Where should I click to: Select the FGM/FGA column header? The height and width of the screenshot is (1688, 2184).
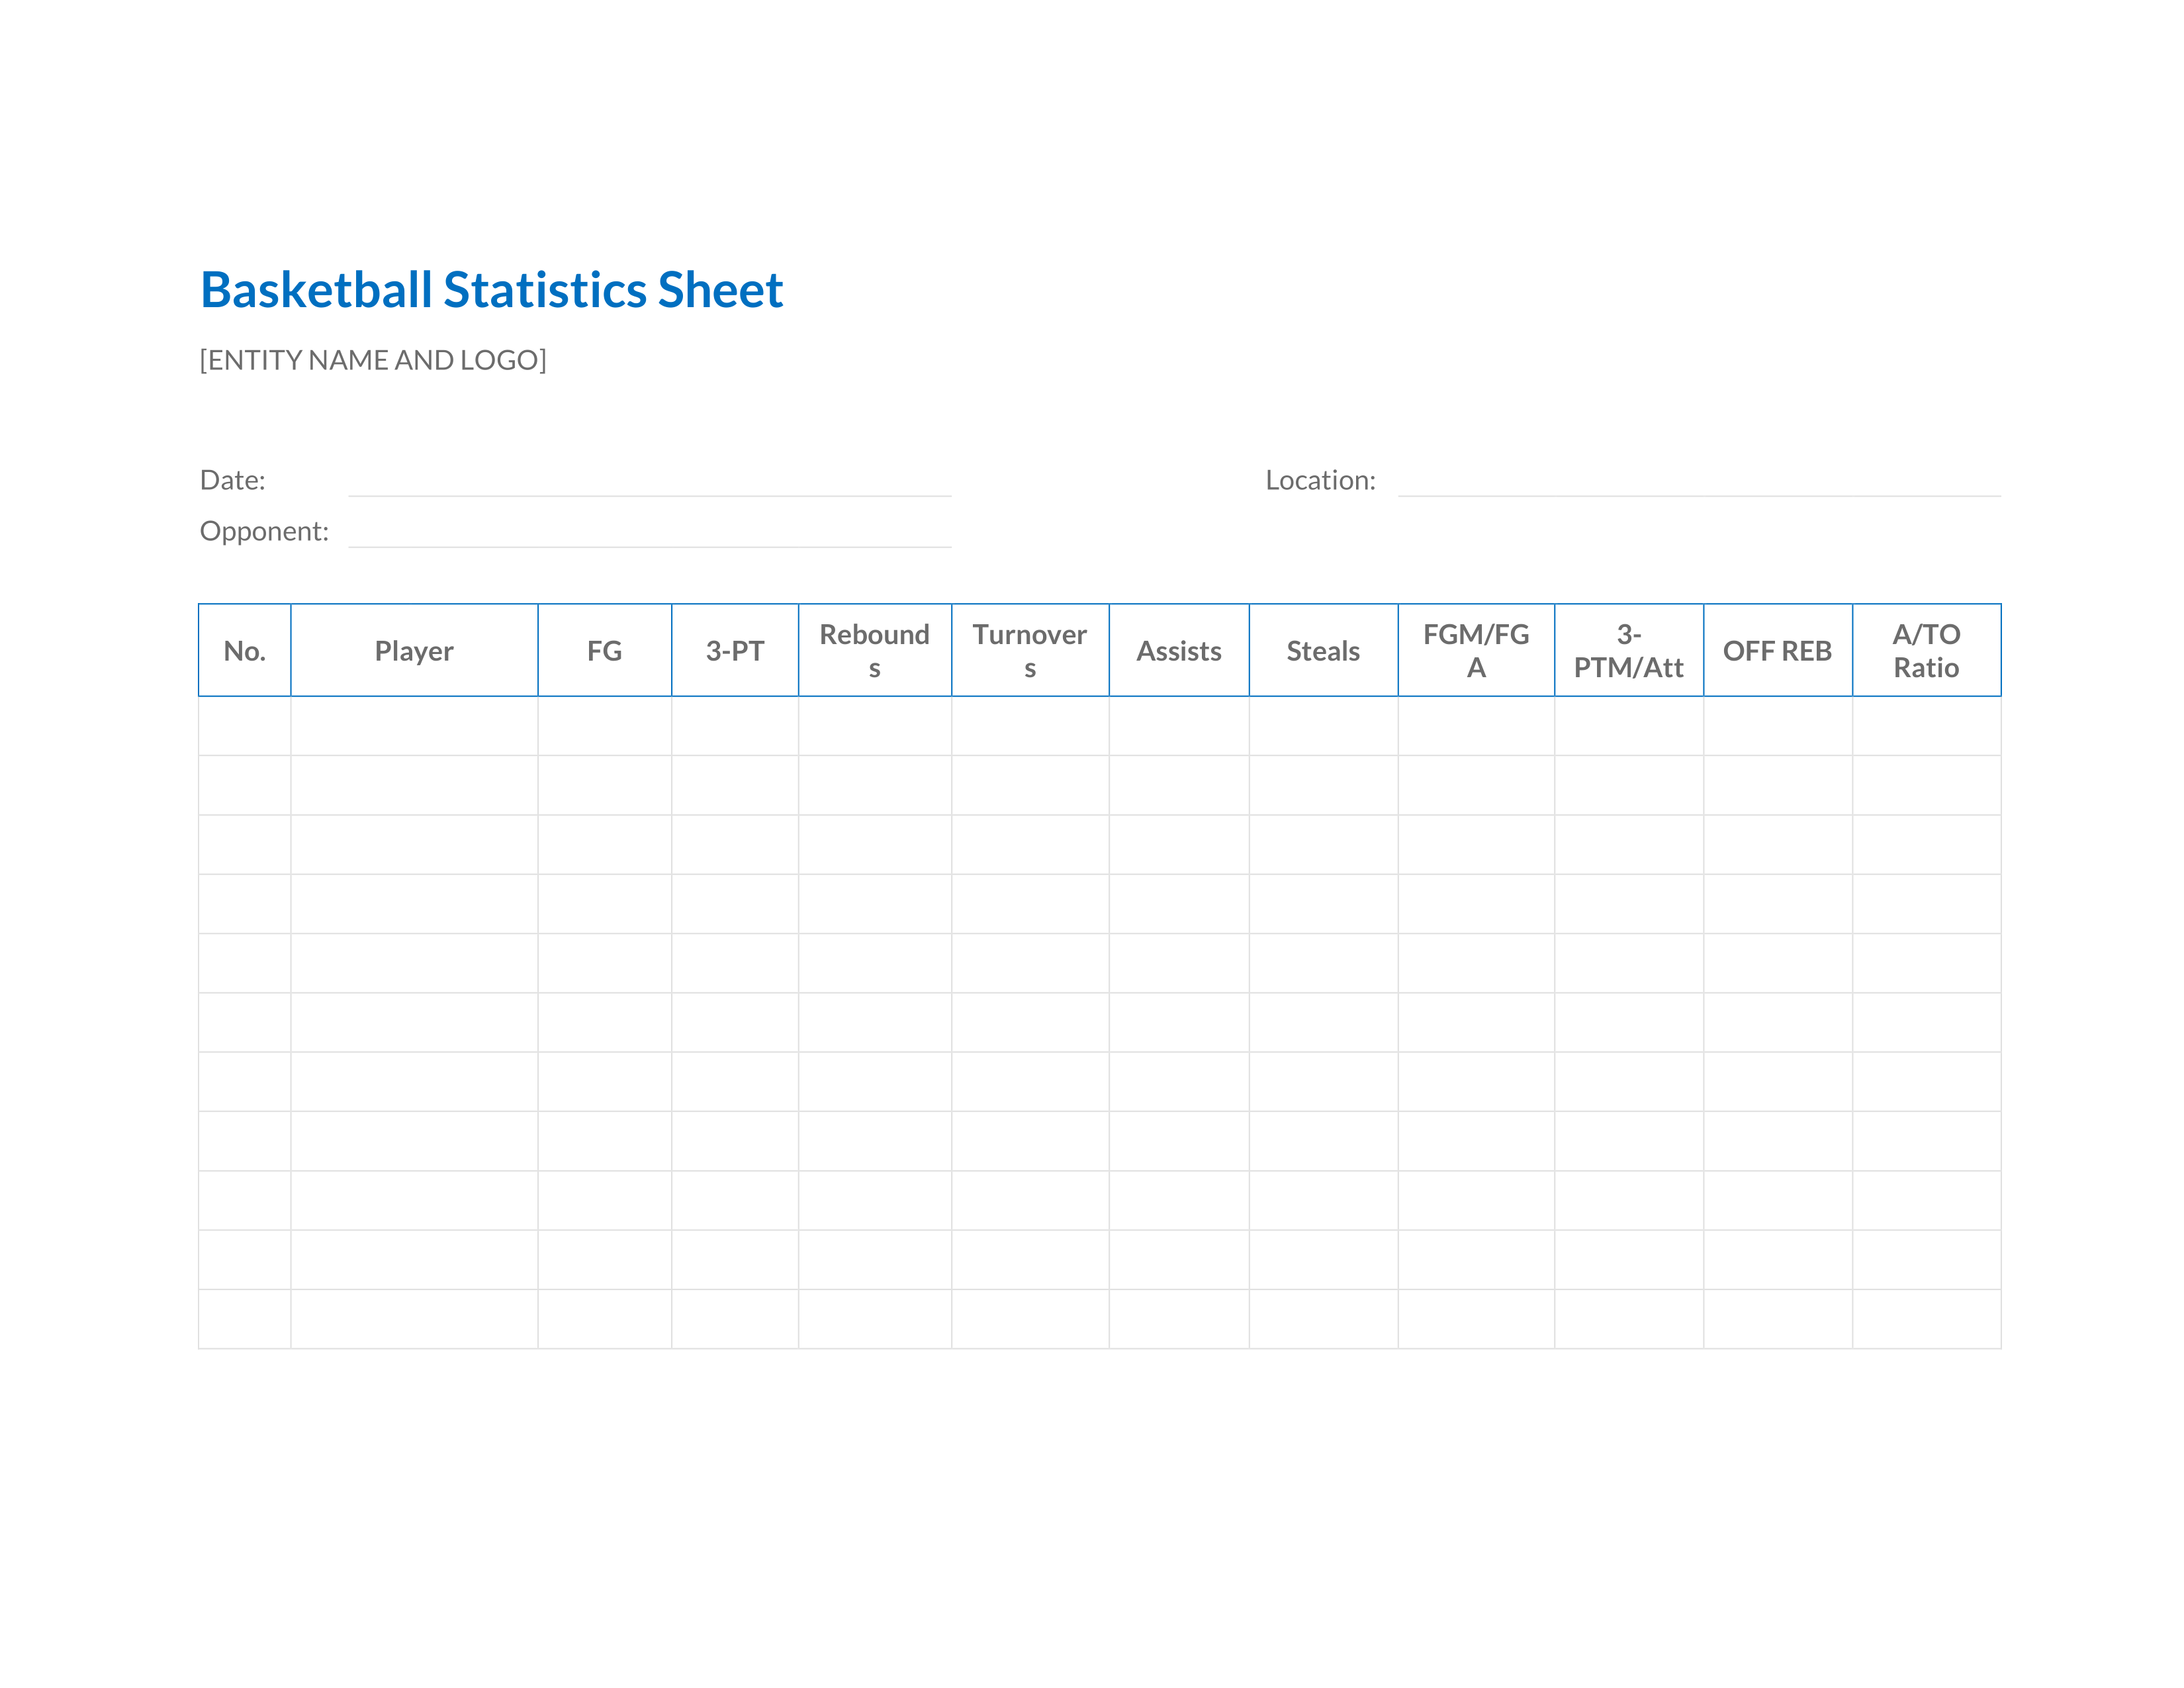coord(1476,650)
